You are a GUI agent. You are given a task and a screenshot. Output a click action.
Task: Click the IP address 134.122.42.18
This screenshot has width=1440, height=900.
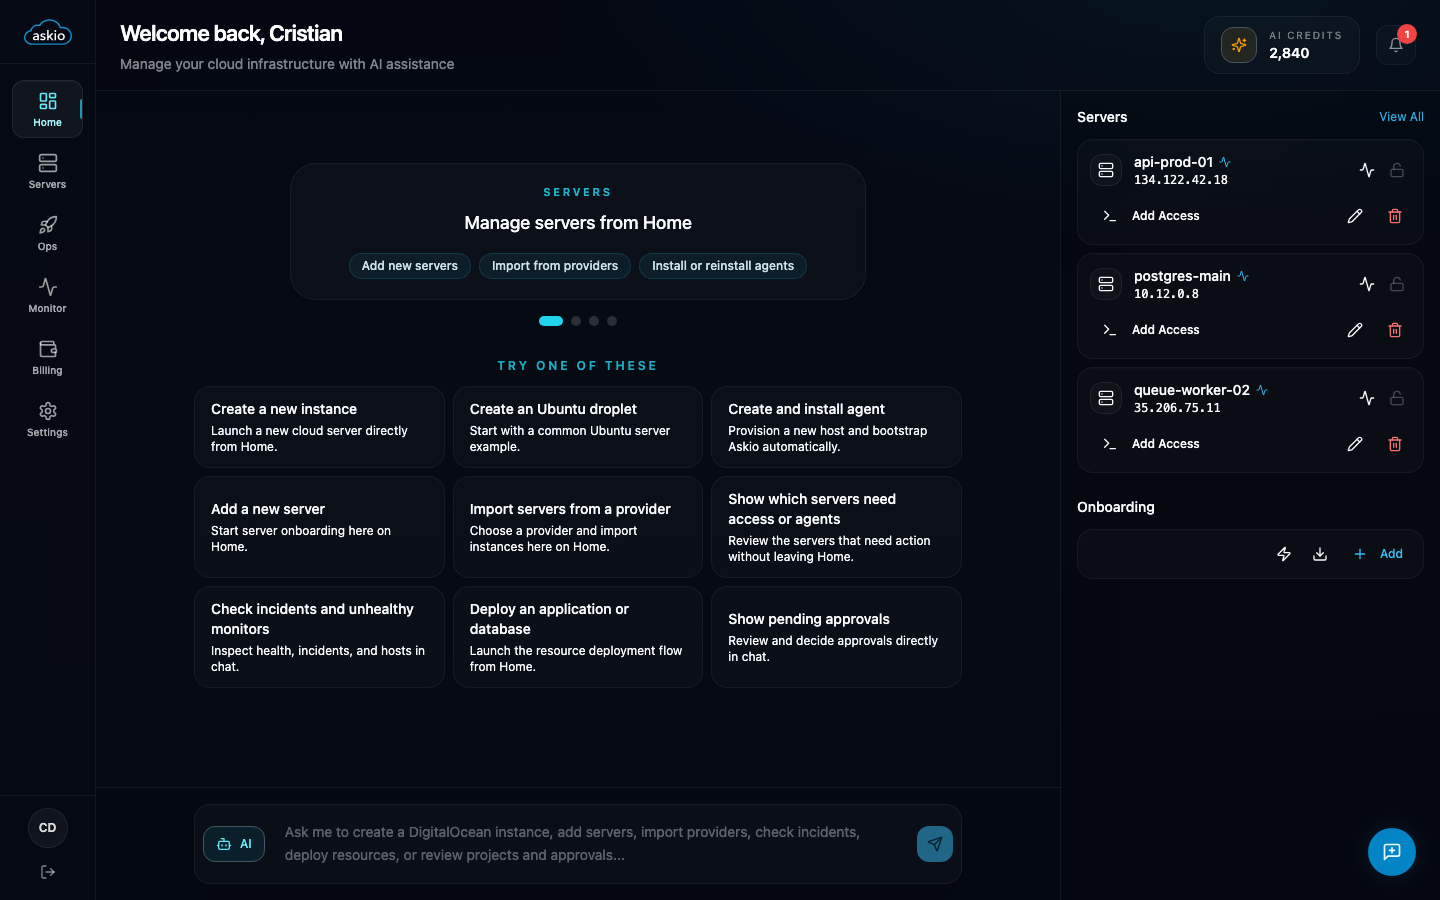click(x=1181, y=180)
